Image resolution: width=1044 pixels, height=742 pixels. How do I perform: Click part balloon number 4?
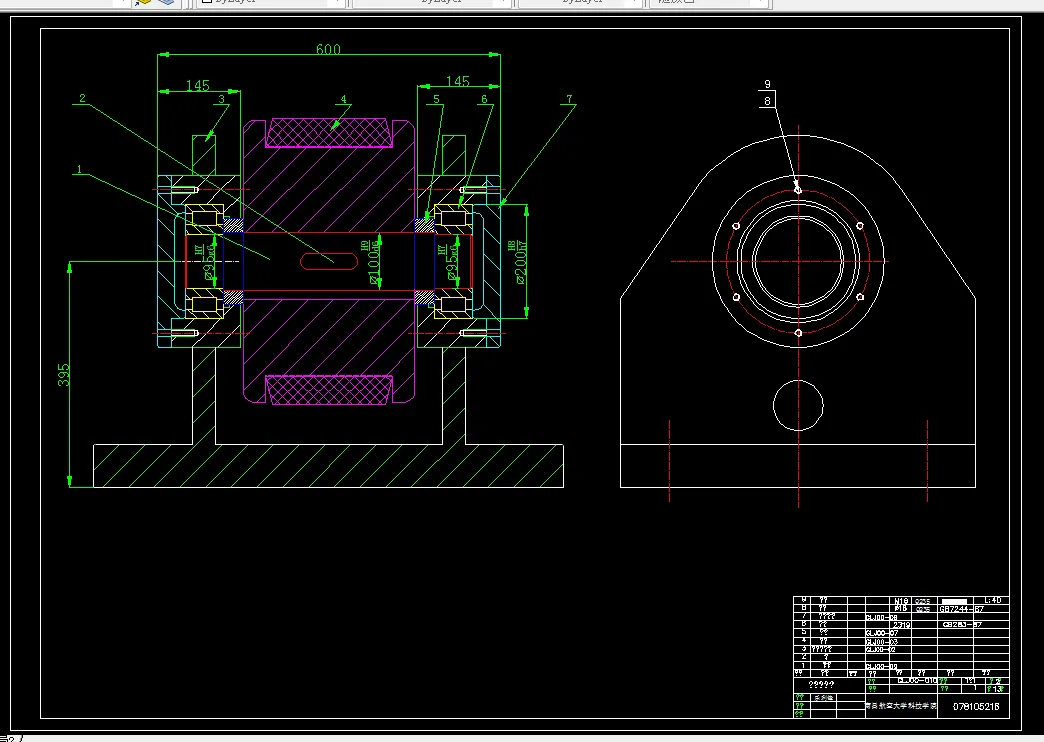coord(344,99)
